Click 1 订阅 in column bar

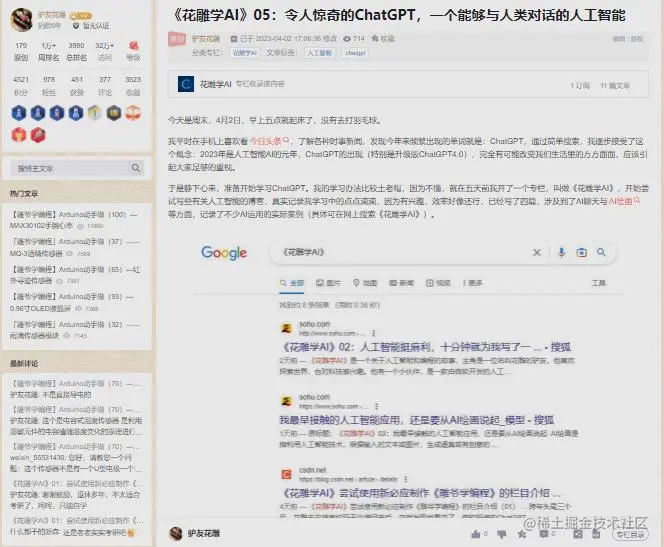click(x=580, y=86)
